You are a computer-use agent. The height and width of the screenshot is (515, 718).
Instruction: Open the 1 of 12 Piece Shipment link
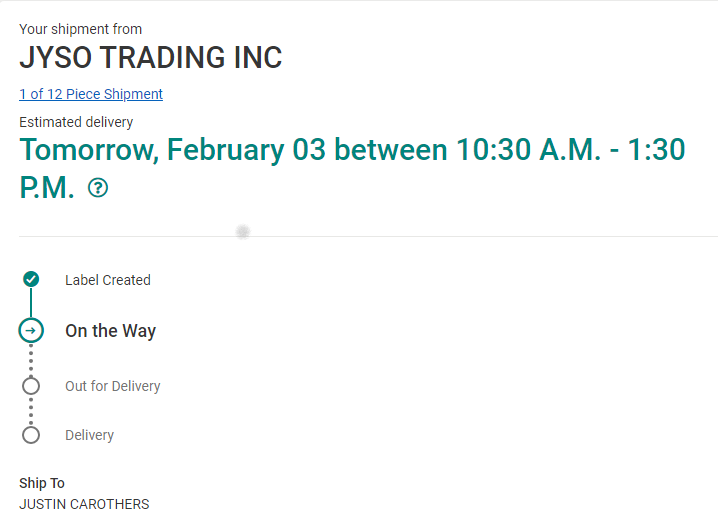(x=91, y=94)
